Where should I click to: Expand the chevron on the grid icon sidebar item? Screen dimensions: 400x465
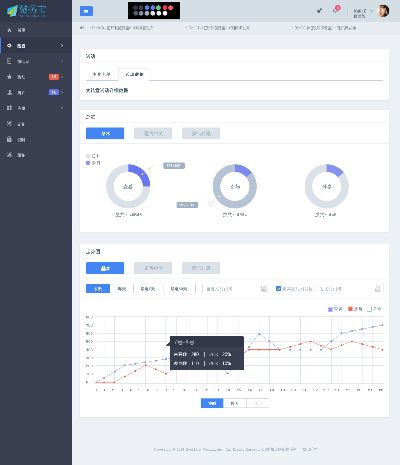[x=62, y=108]
